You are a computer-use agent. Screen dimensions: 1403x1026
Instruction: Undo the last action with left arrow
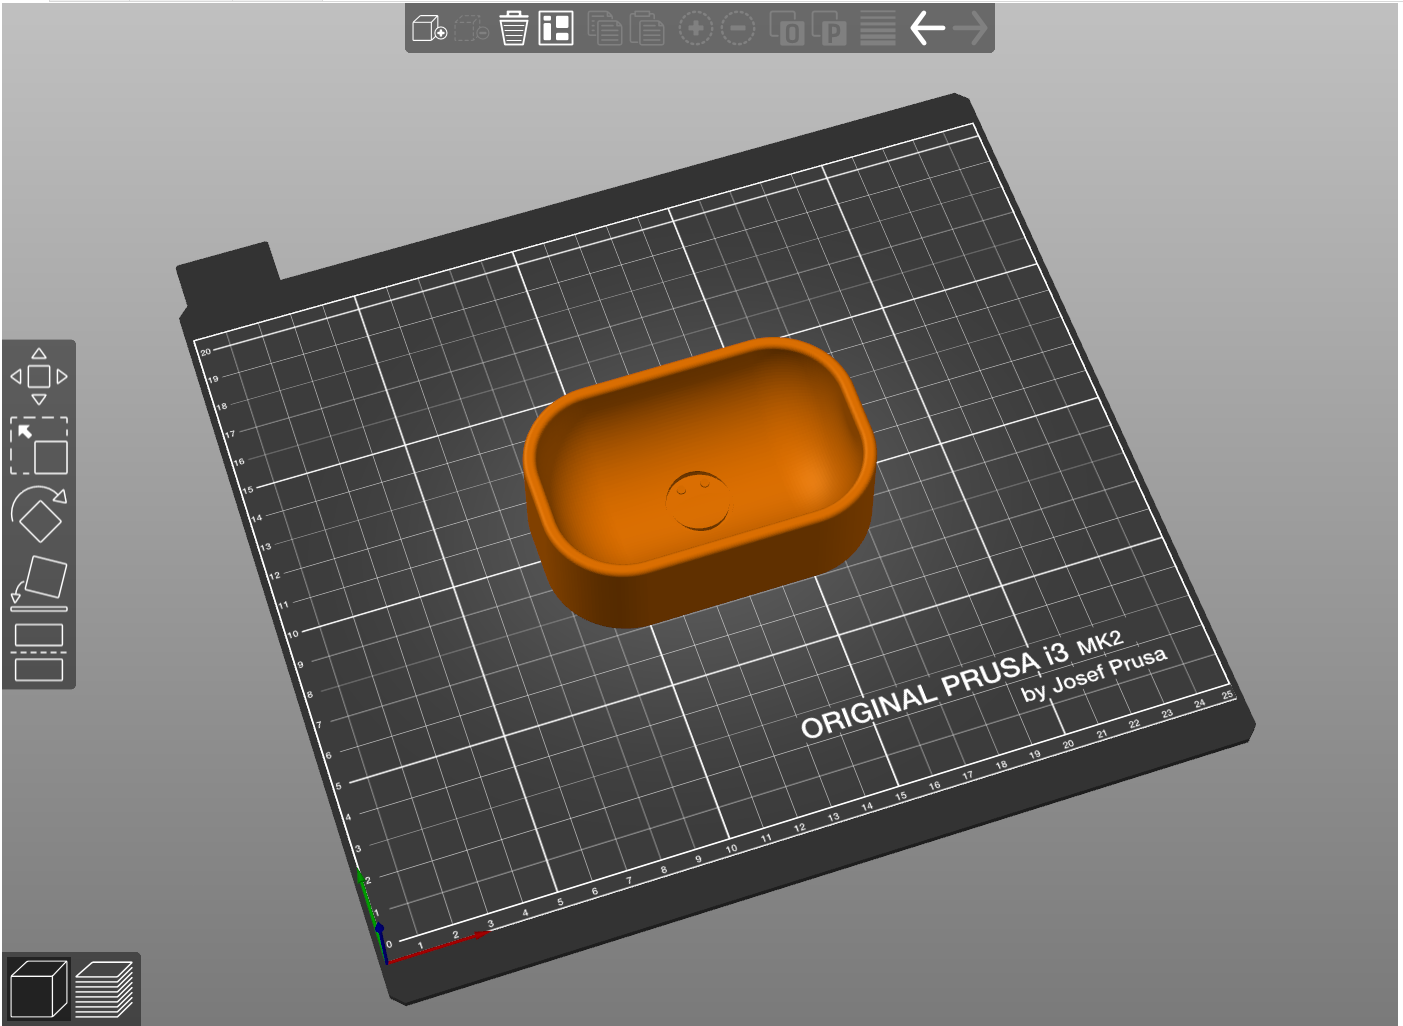pos(927,28)
